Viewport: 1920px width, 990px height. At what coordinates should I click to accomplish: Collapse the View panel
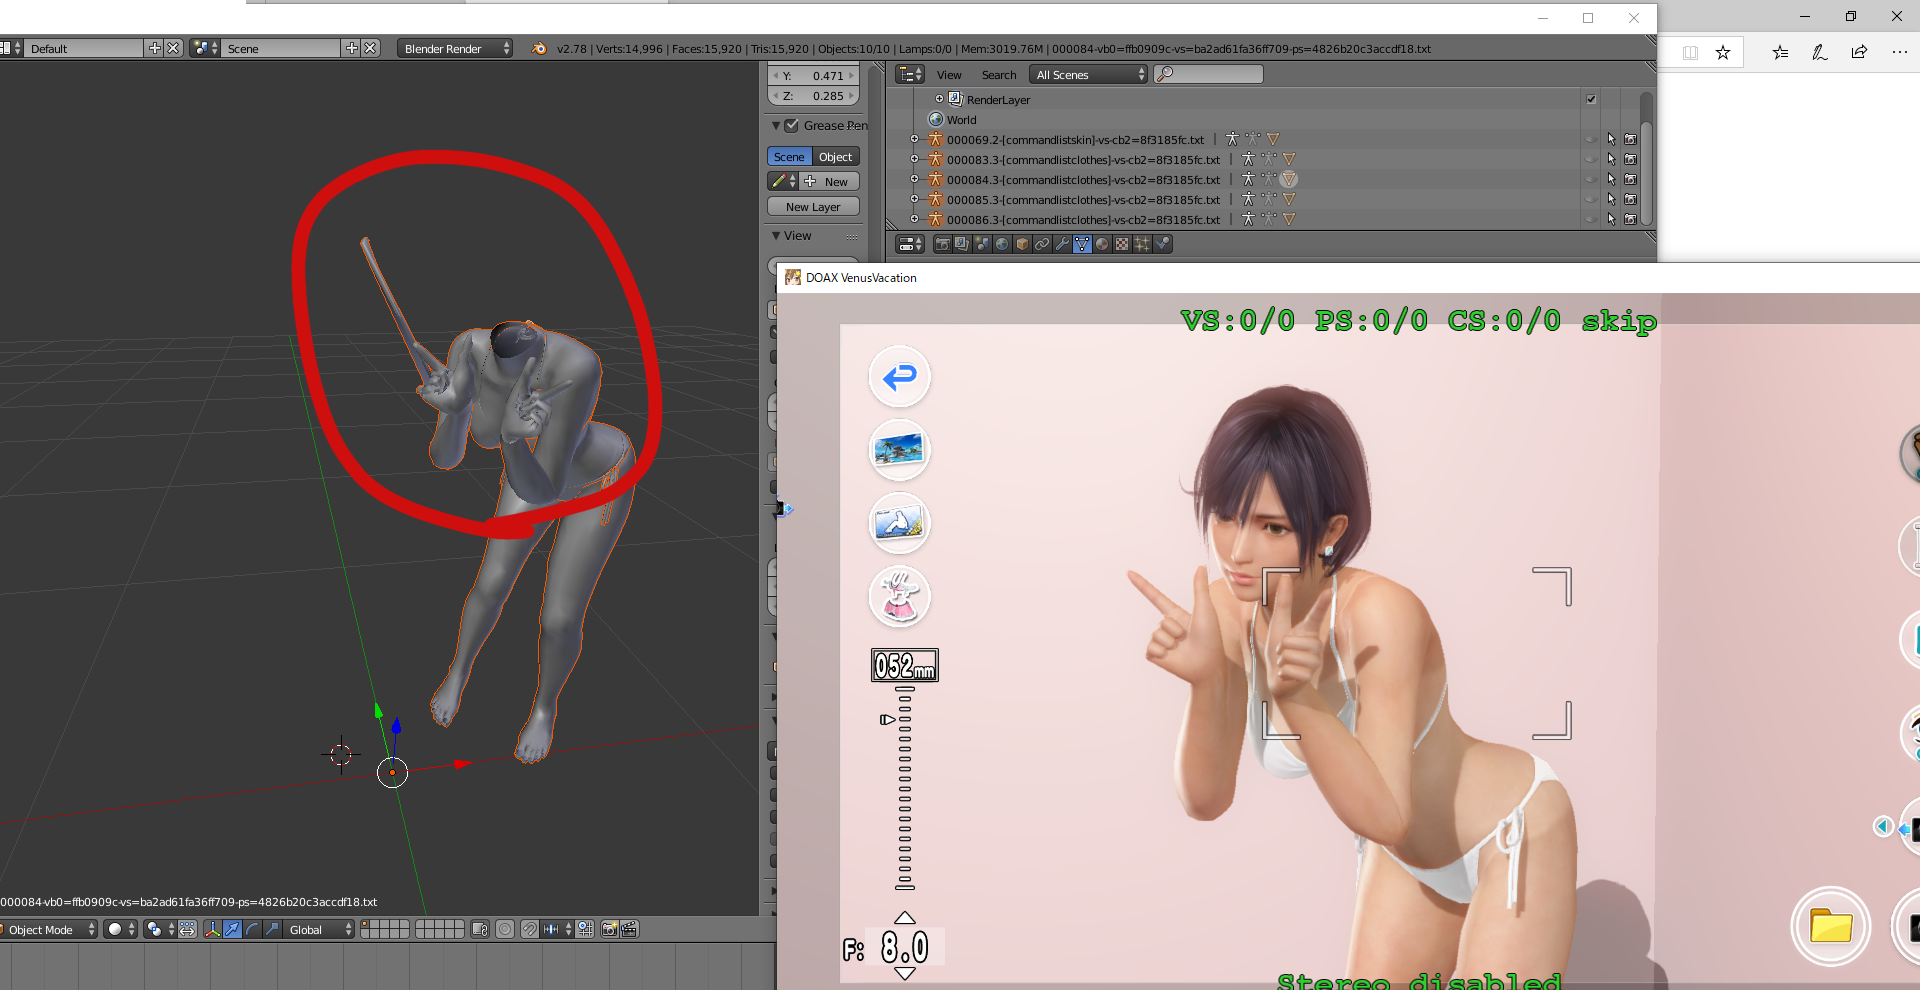tap(776, 236)
